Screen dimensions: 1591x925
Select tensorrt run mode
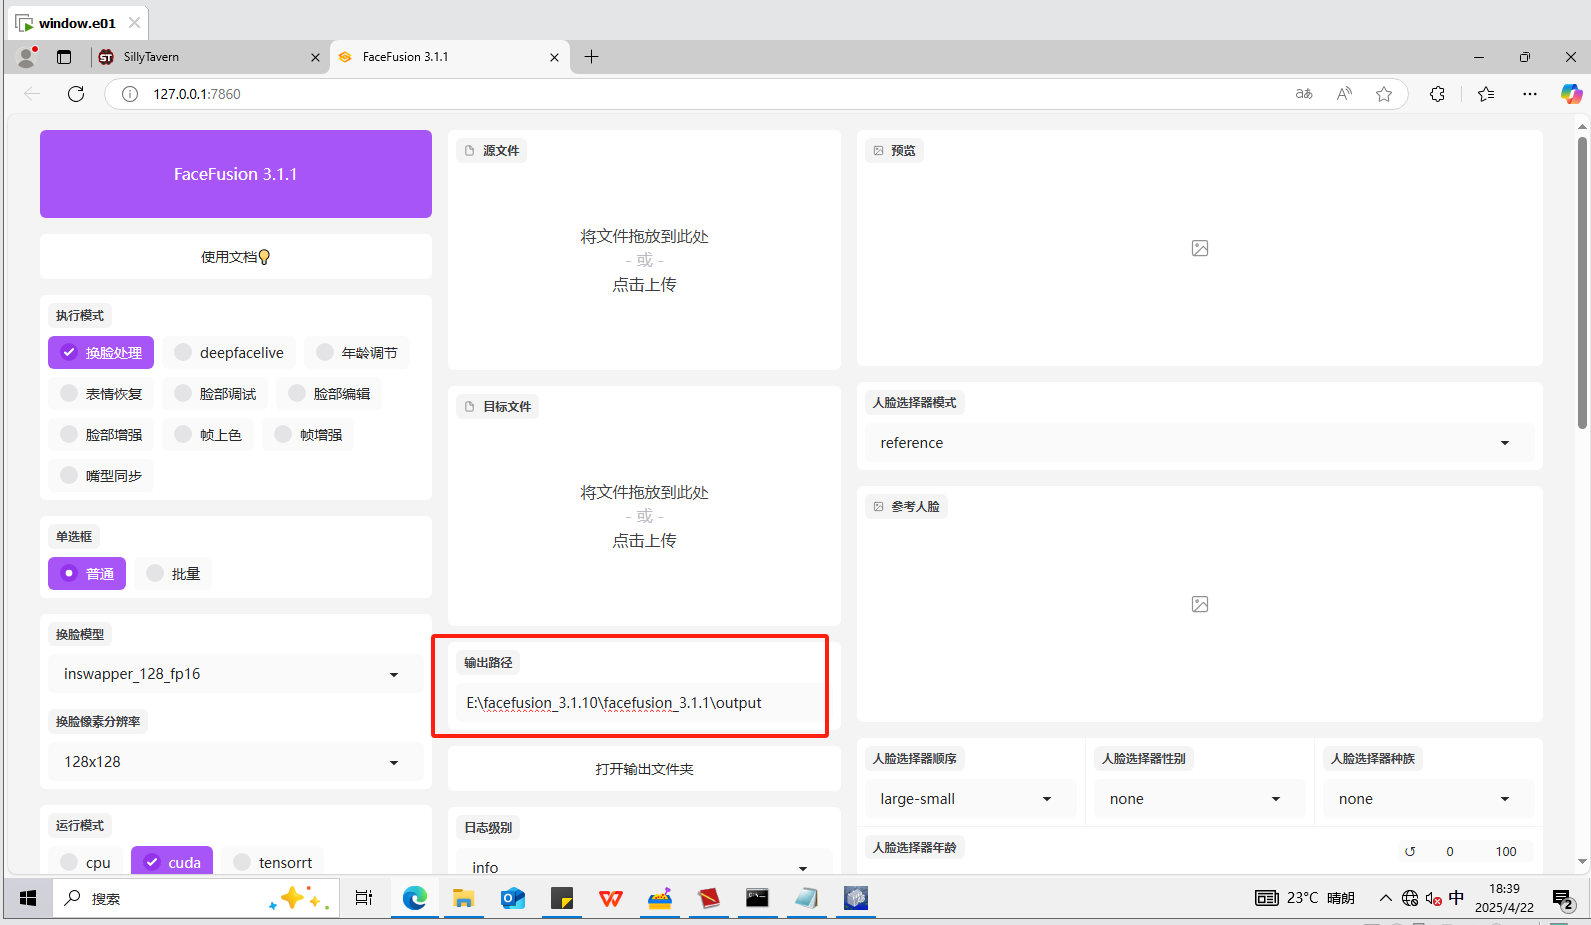[272, 862]
